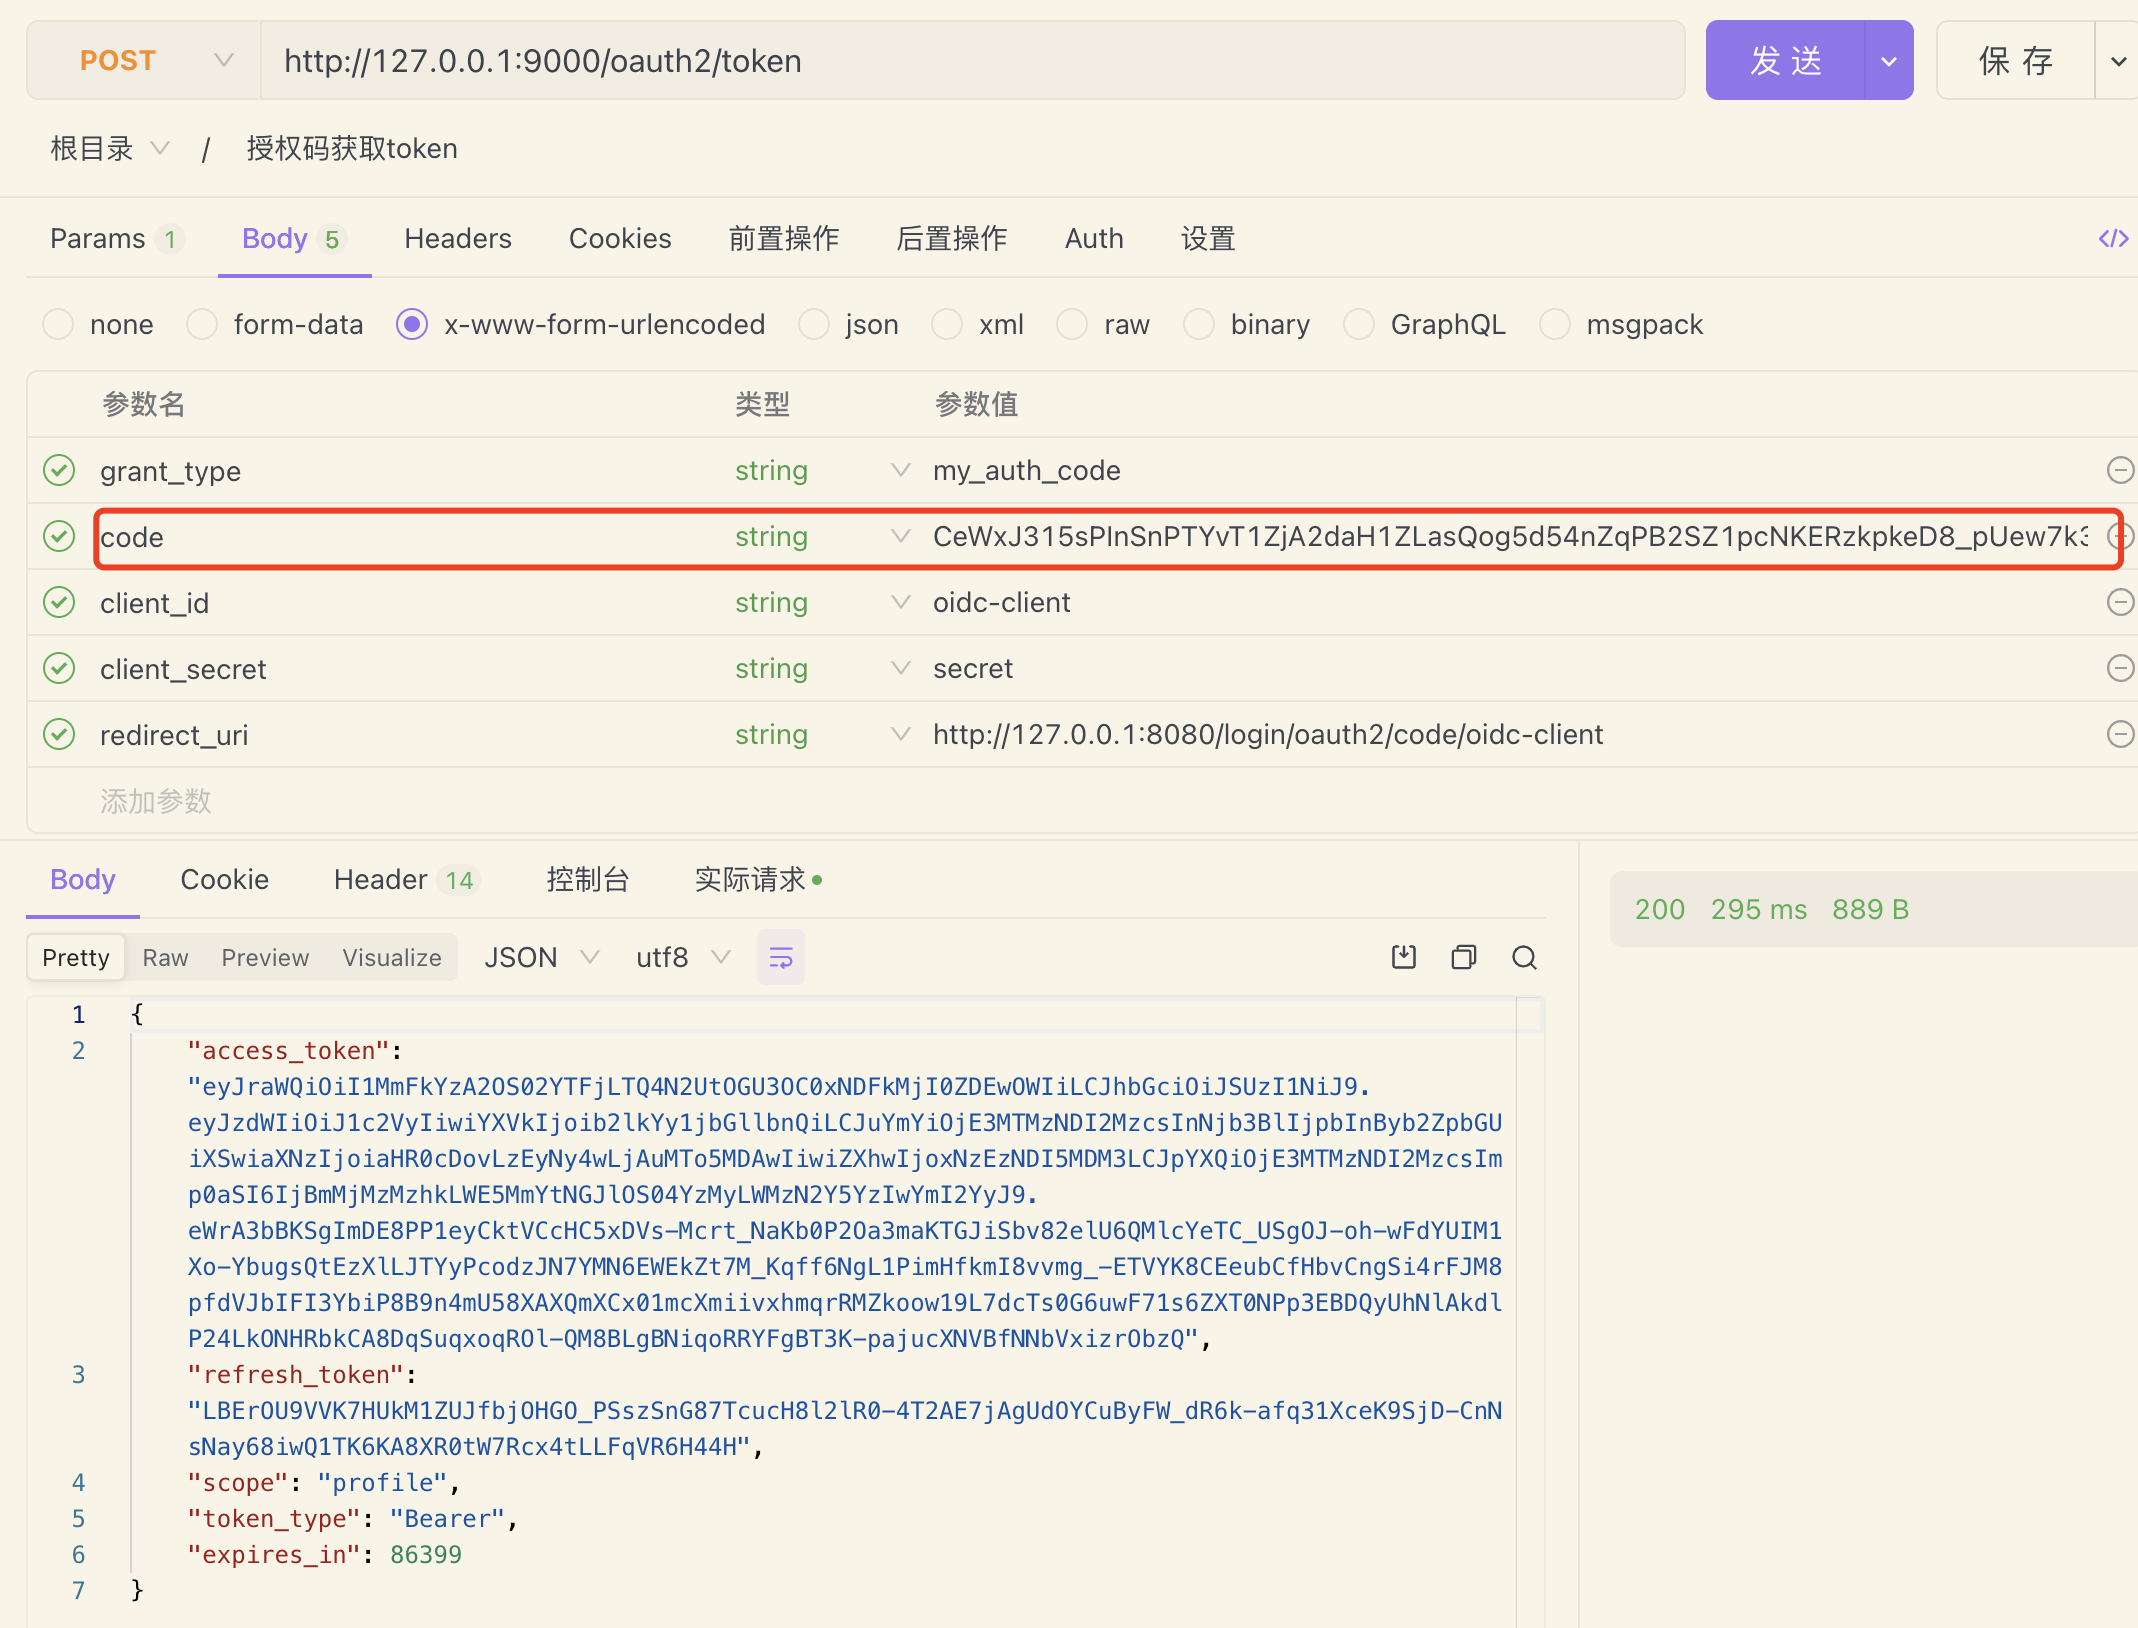Screen dimensions: 2138x1628
Task: Open the request Cookies tab
Action: tap(620, 238)
